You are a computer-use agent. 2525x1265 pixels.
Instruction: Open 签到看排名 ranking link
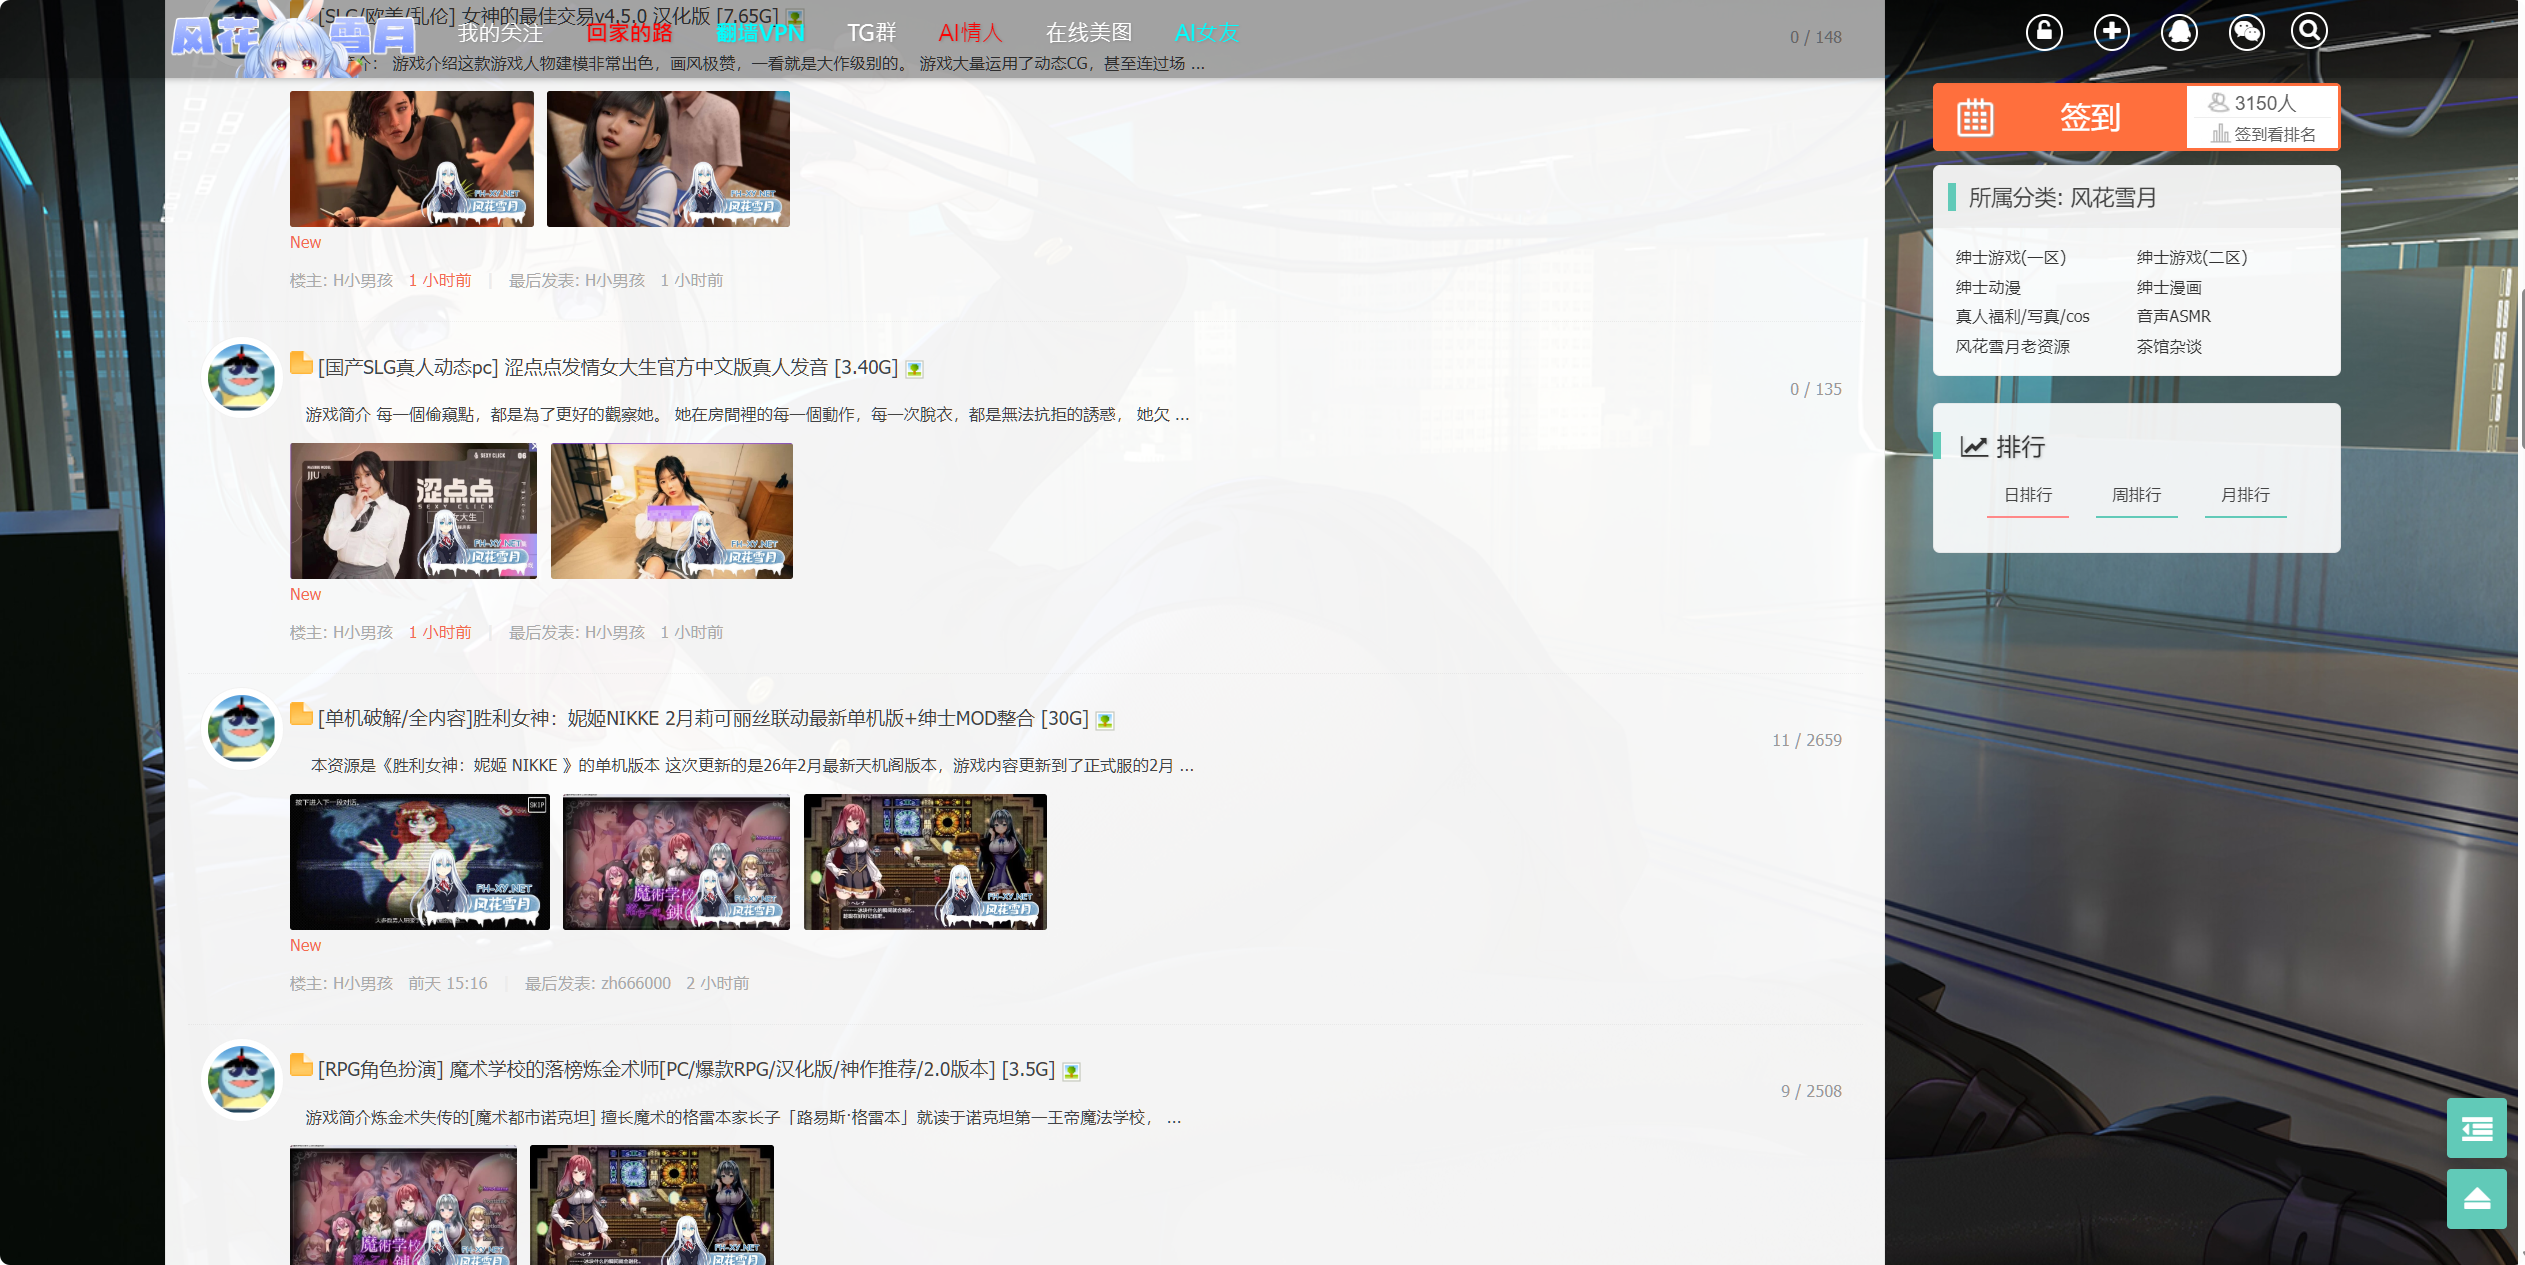click(x=2264, y=134)
